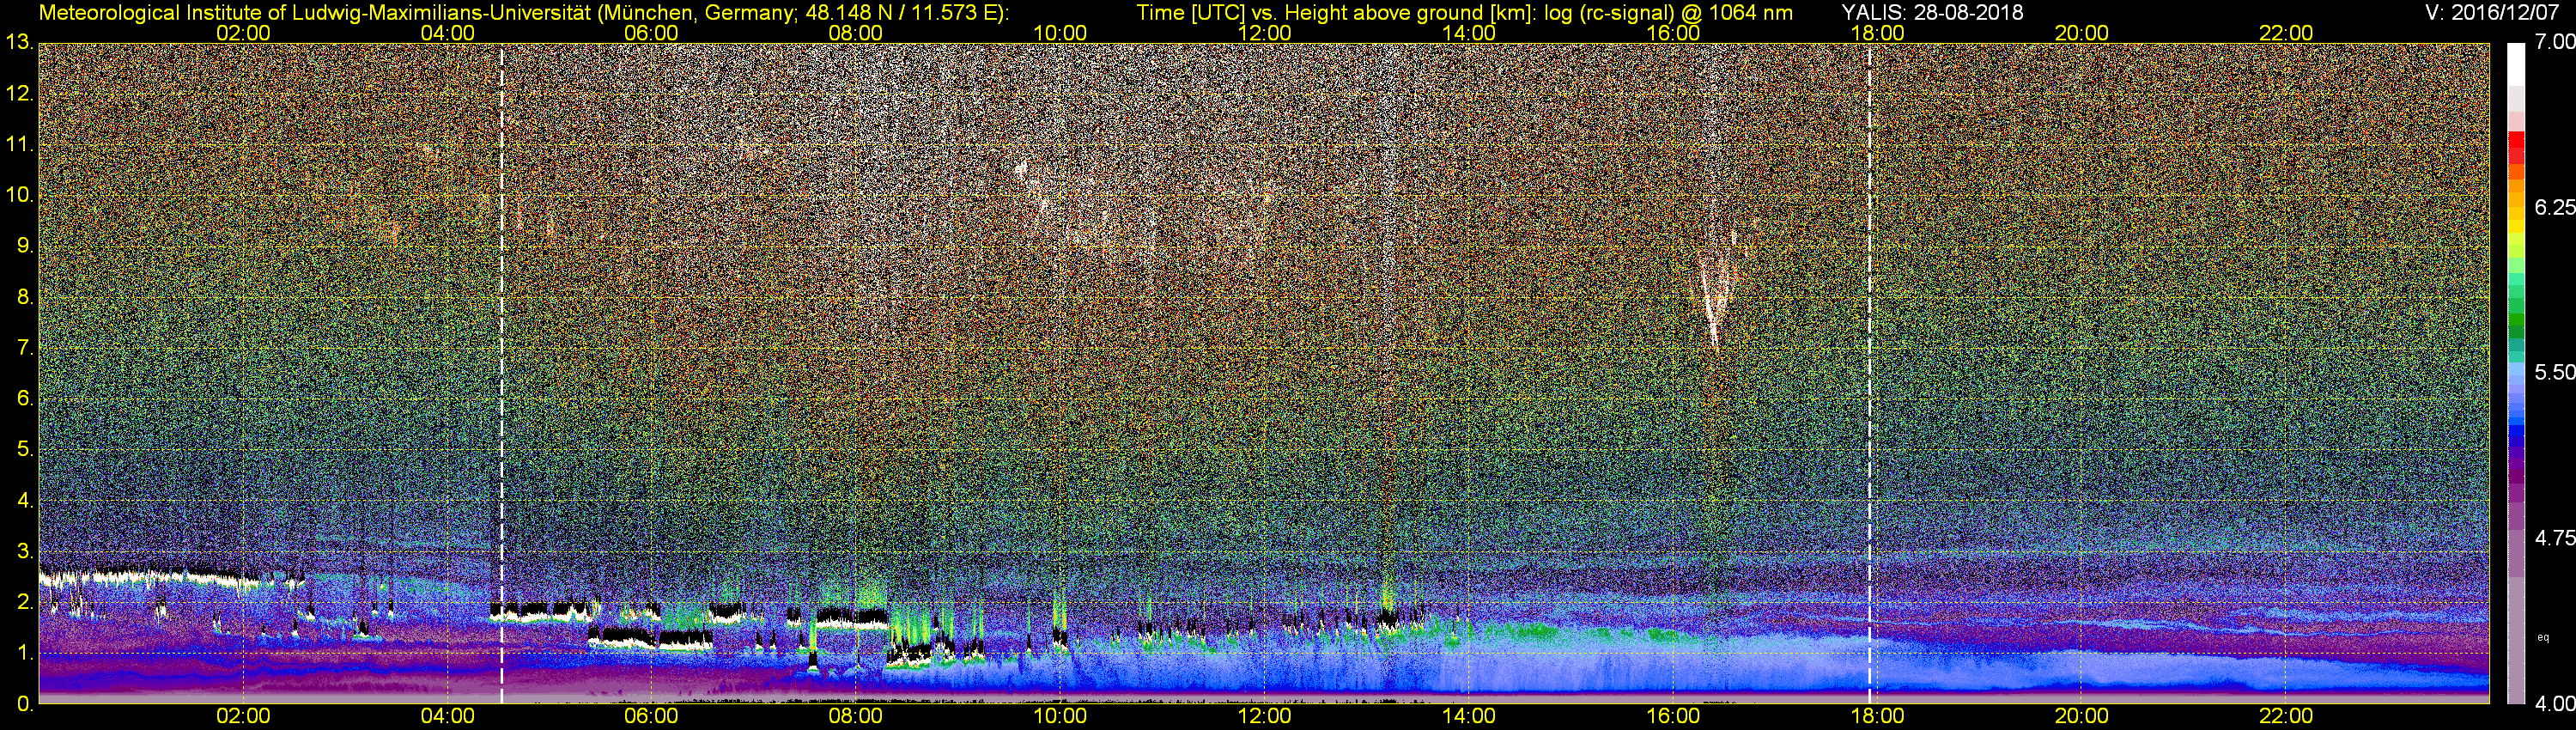Click the 16:00 label on the bottom time axis
The width and height of the screenshot is (2576, 730).
[1673, 716]
